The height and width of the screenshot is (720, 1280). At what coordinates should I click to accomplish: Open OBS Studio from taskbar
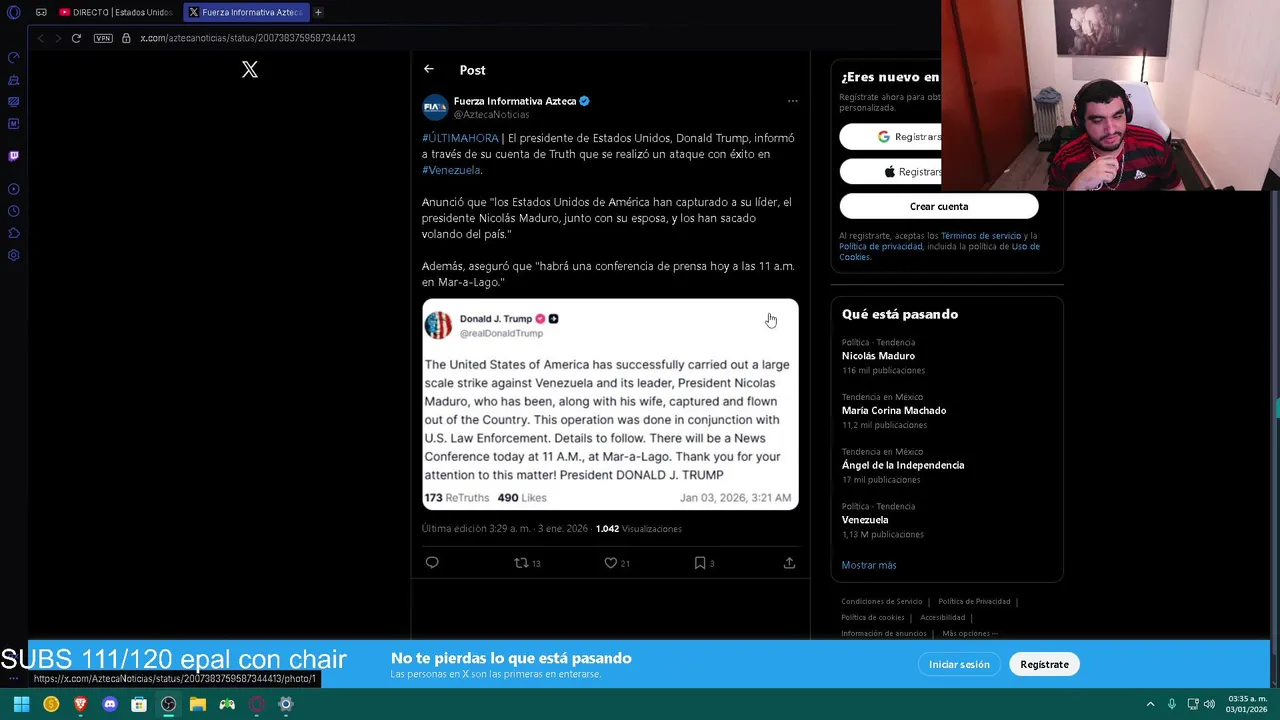click(x=168, y=704)
